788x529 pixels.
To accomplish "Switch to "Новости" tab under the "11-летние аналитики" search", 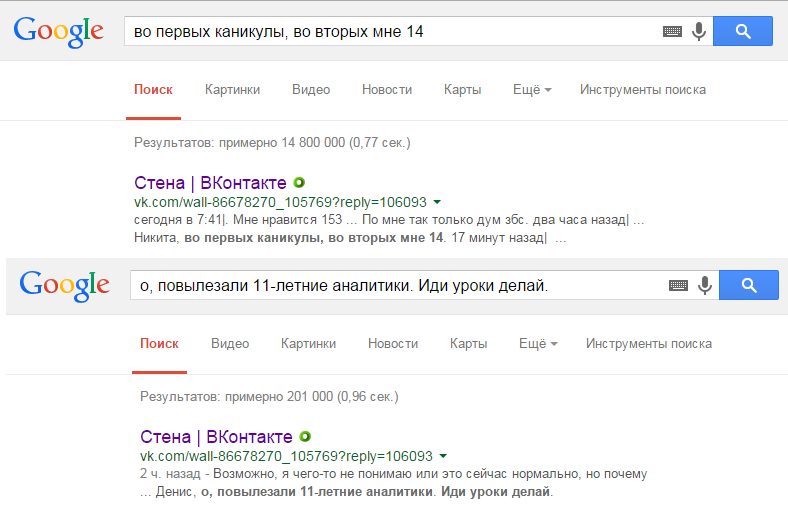I will click(x=393, y=344).
